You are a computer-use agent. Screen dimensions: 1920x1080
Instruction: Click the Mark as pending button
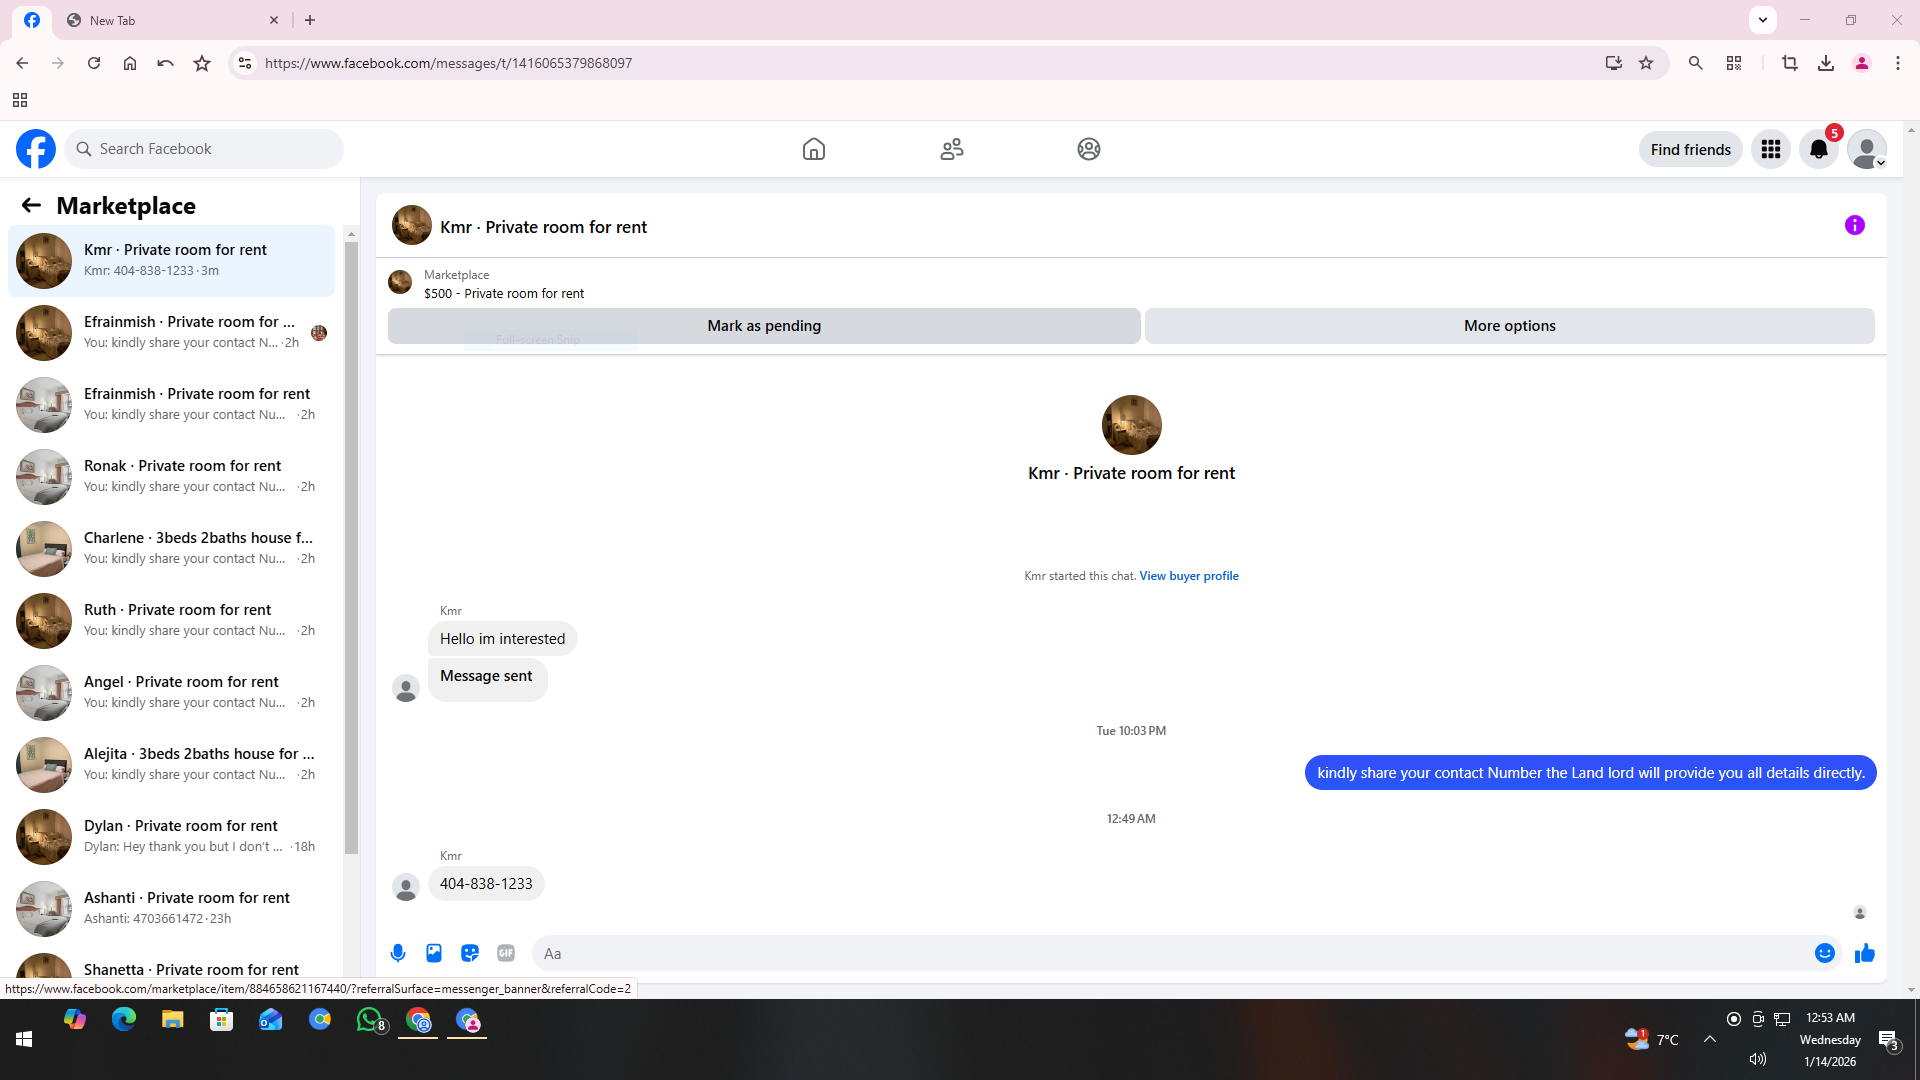point(763,326)
